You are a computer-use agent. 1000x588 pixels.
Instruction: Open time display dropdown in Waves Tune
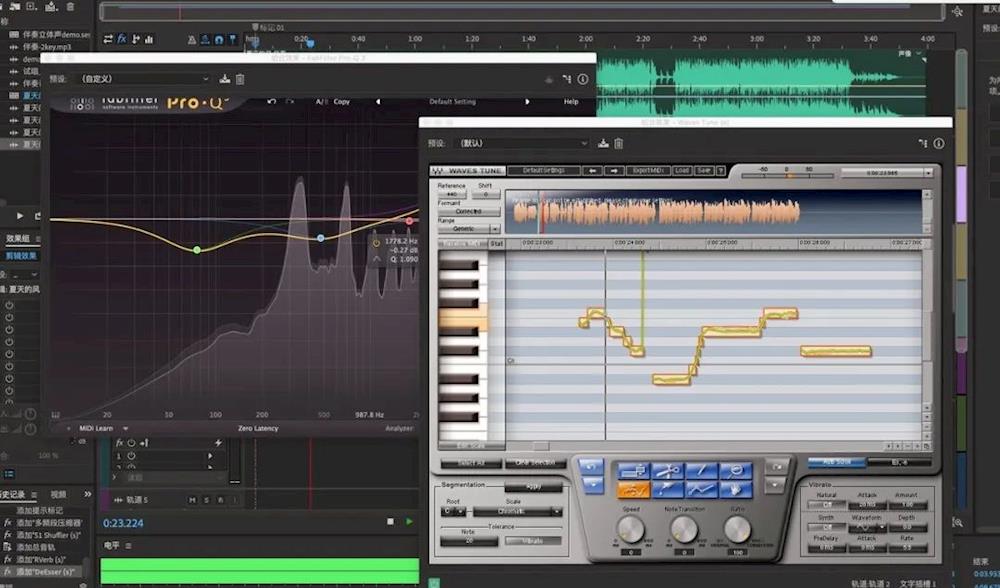928,173
